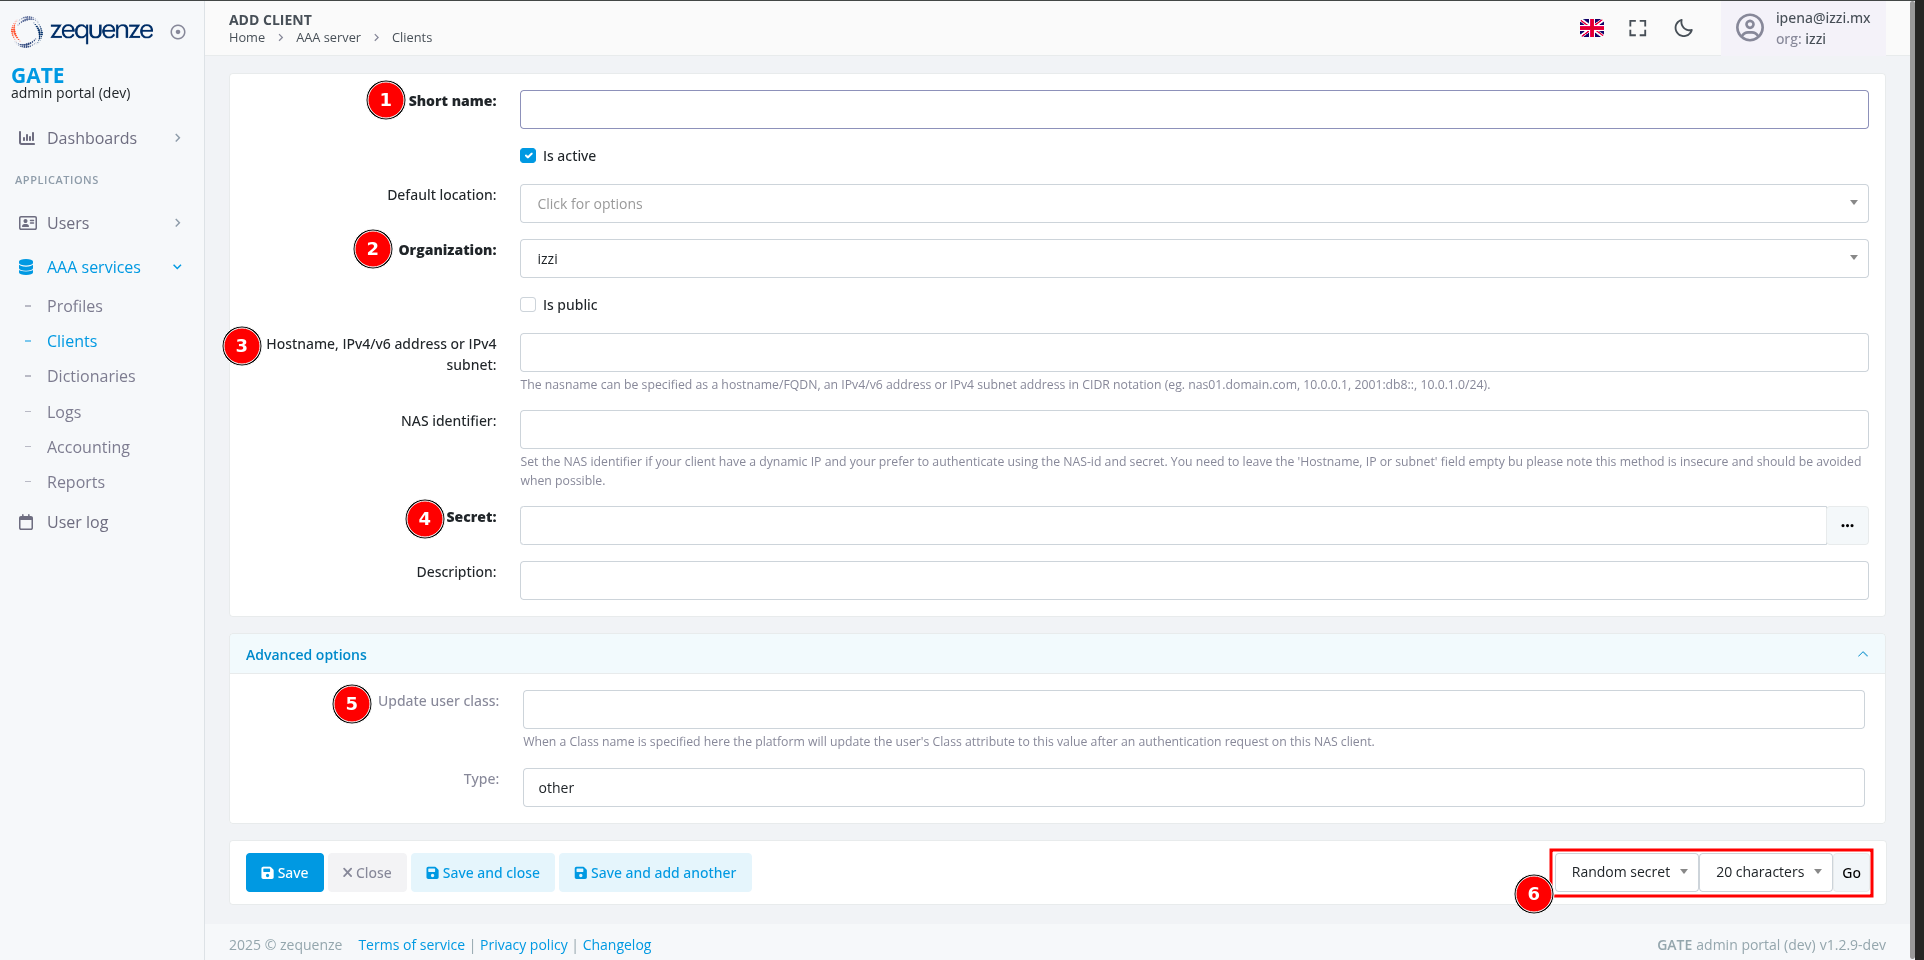Screen dimensions: 1924x960
Task: Open User log in sidebar
Action: [77, 522]
